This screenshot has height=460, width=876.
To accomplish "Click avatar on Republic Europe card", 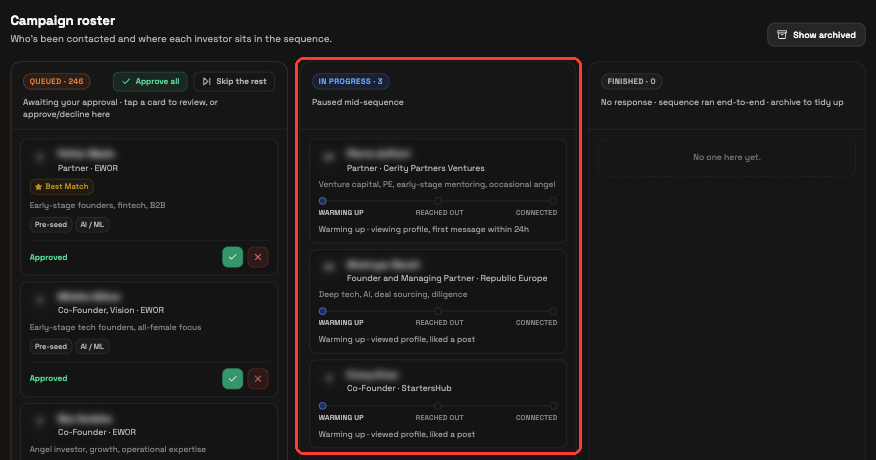I will 330,268.
